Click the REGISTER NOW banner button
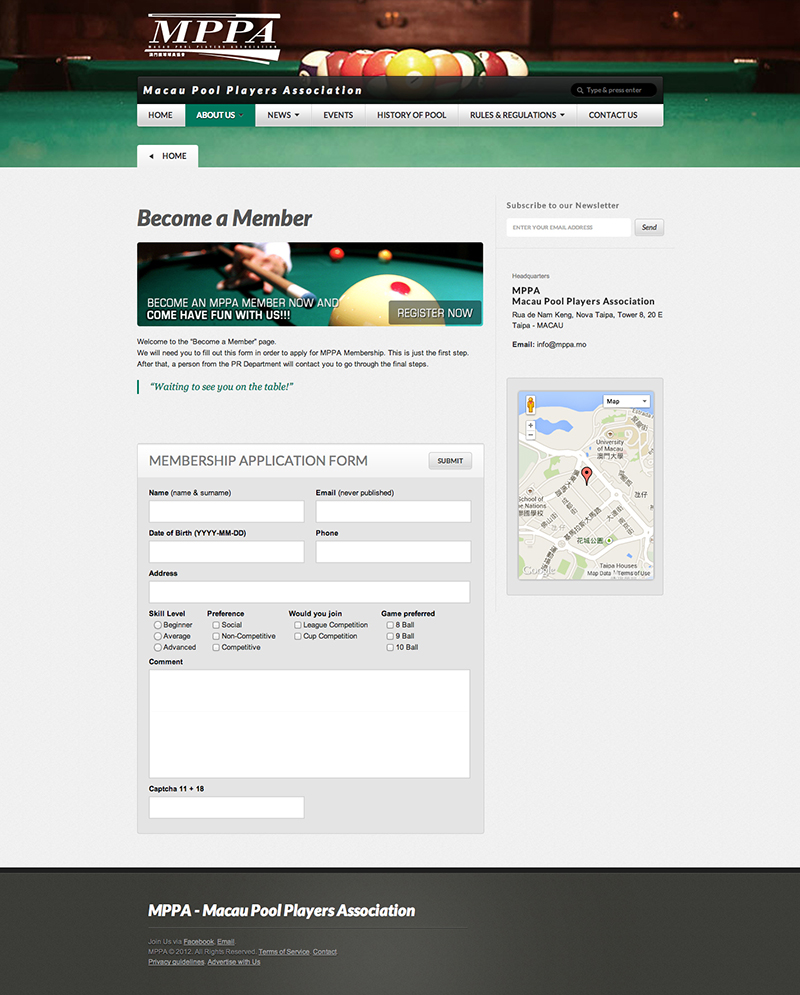 [x=434, y=313]
